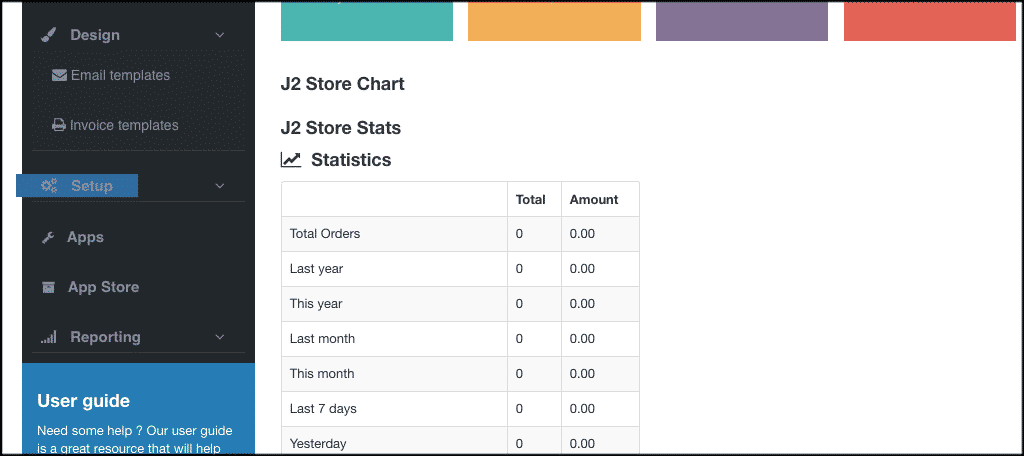Click the Total Orders amount 0.00

point(582,234)
